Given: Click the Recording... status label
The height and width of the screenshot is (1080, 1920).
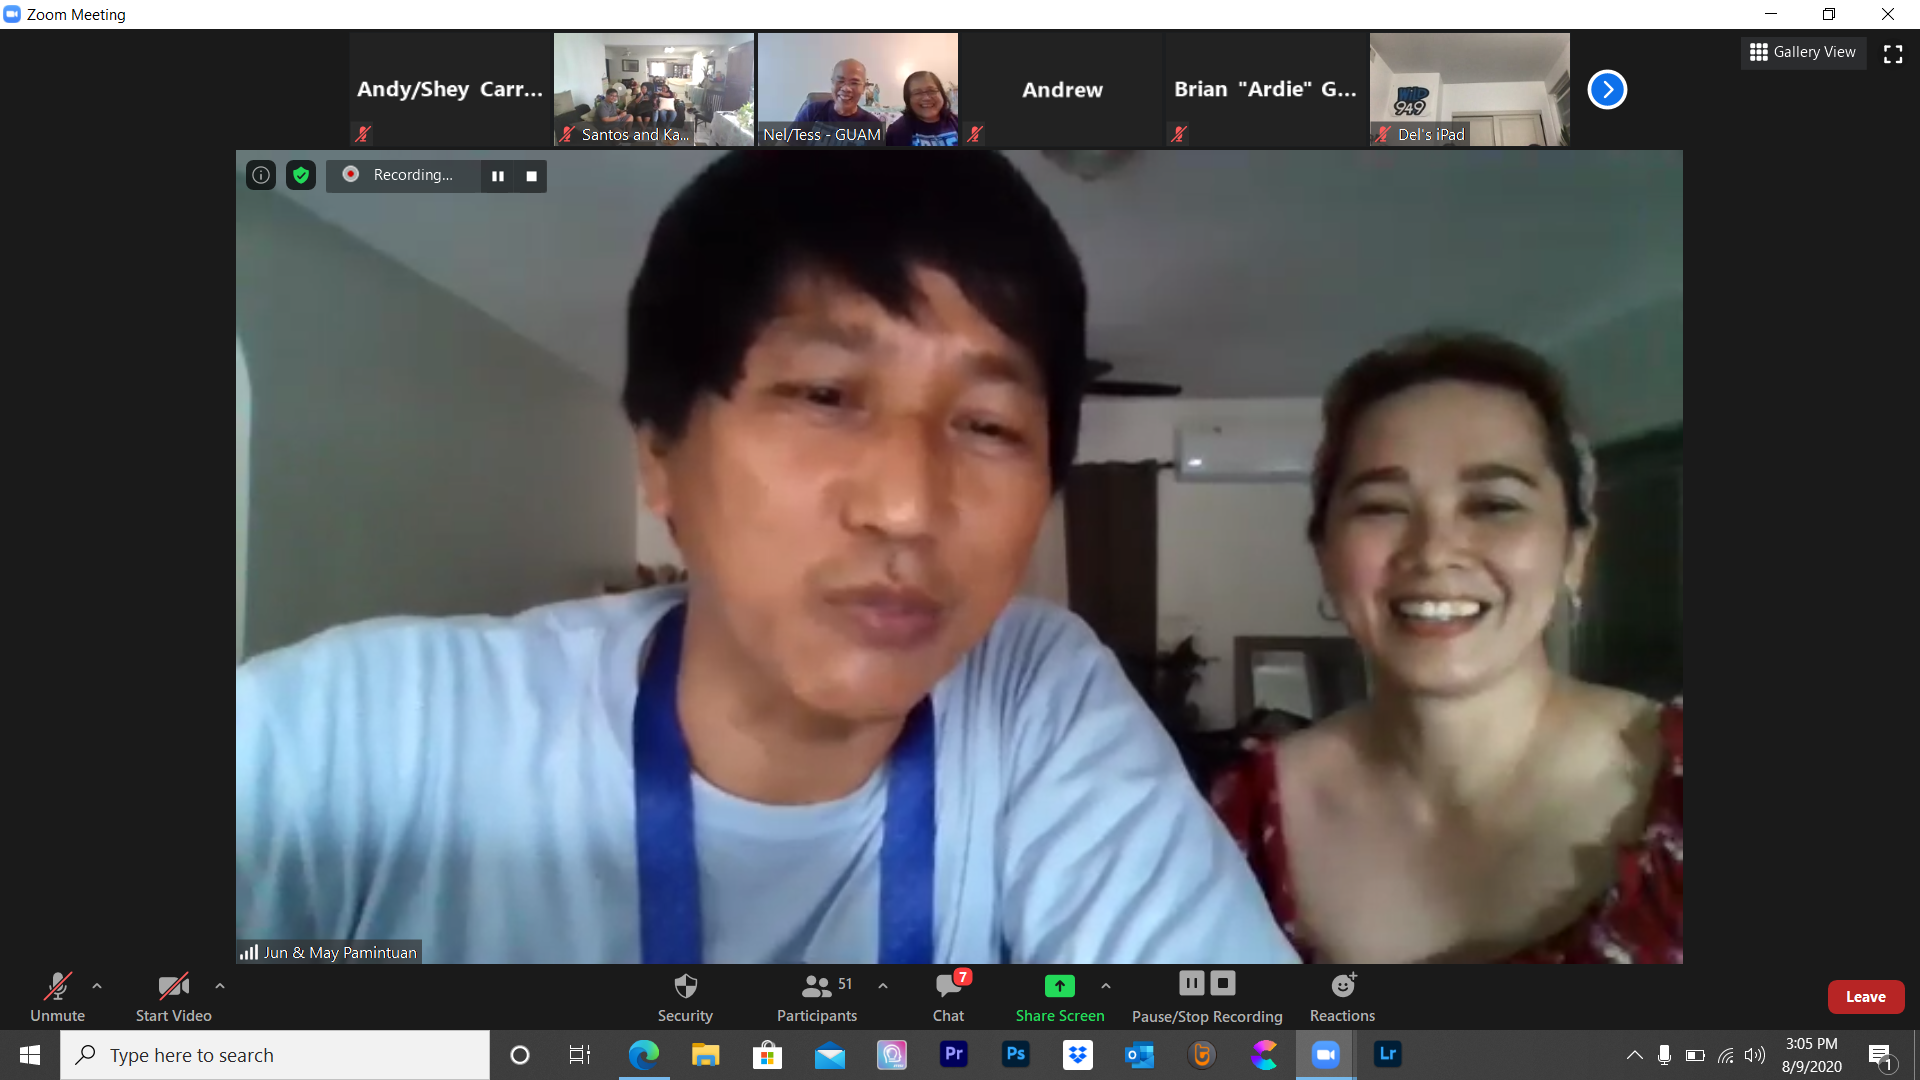Looking at the screenshot, I should pos(413,175).
